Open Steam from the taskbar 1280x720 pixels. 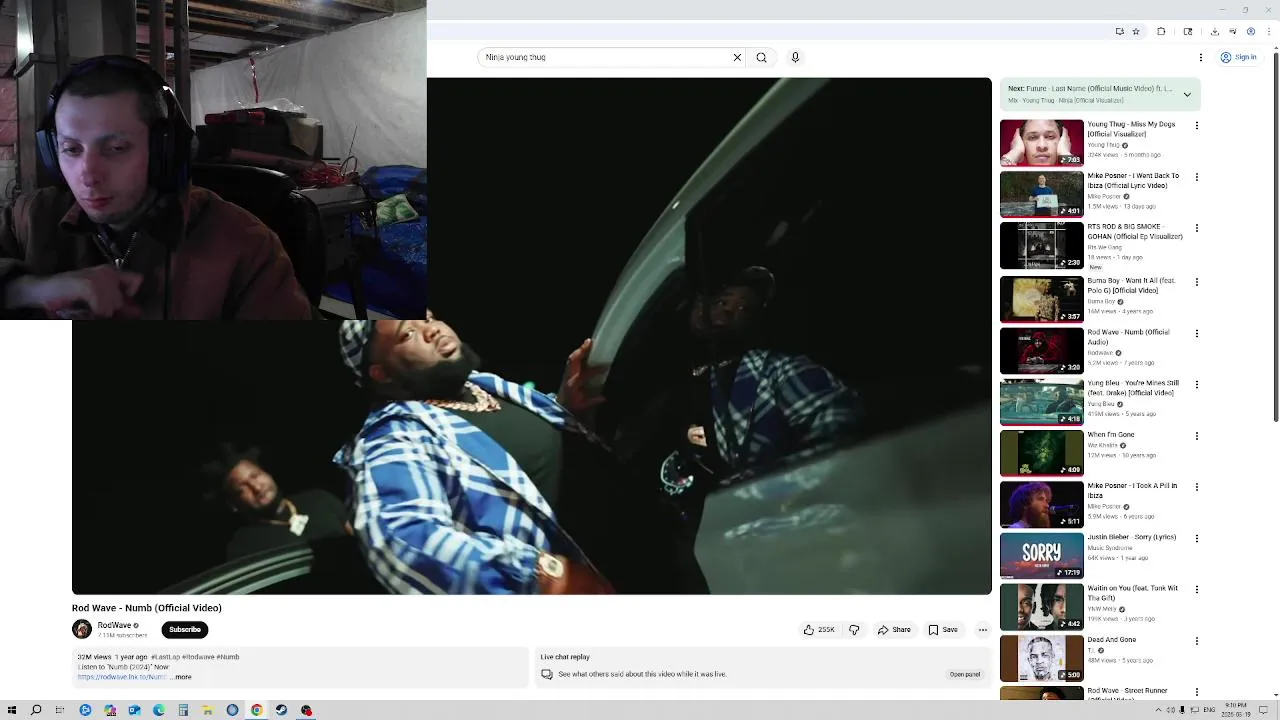(281, 710)
